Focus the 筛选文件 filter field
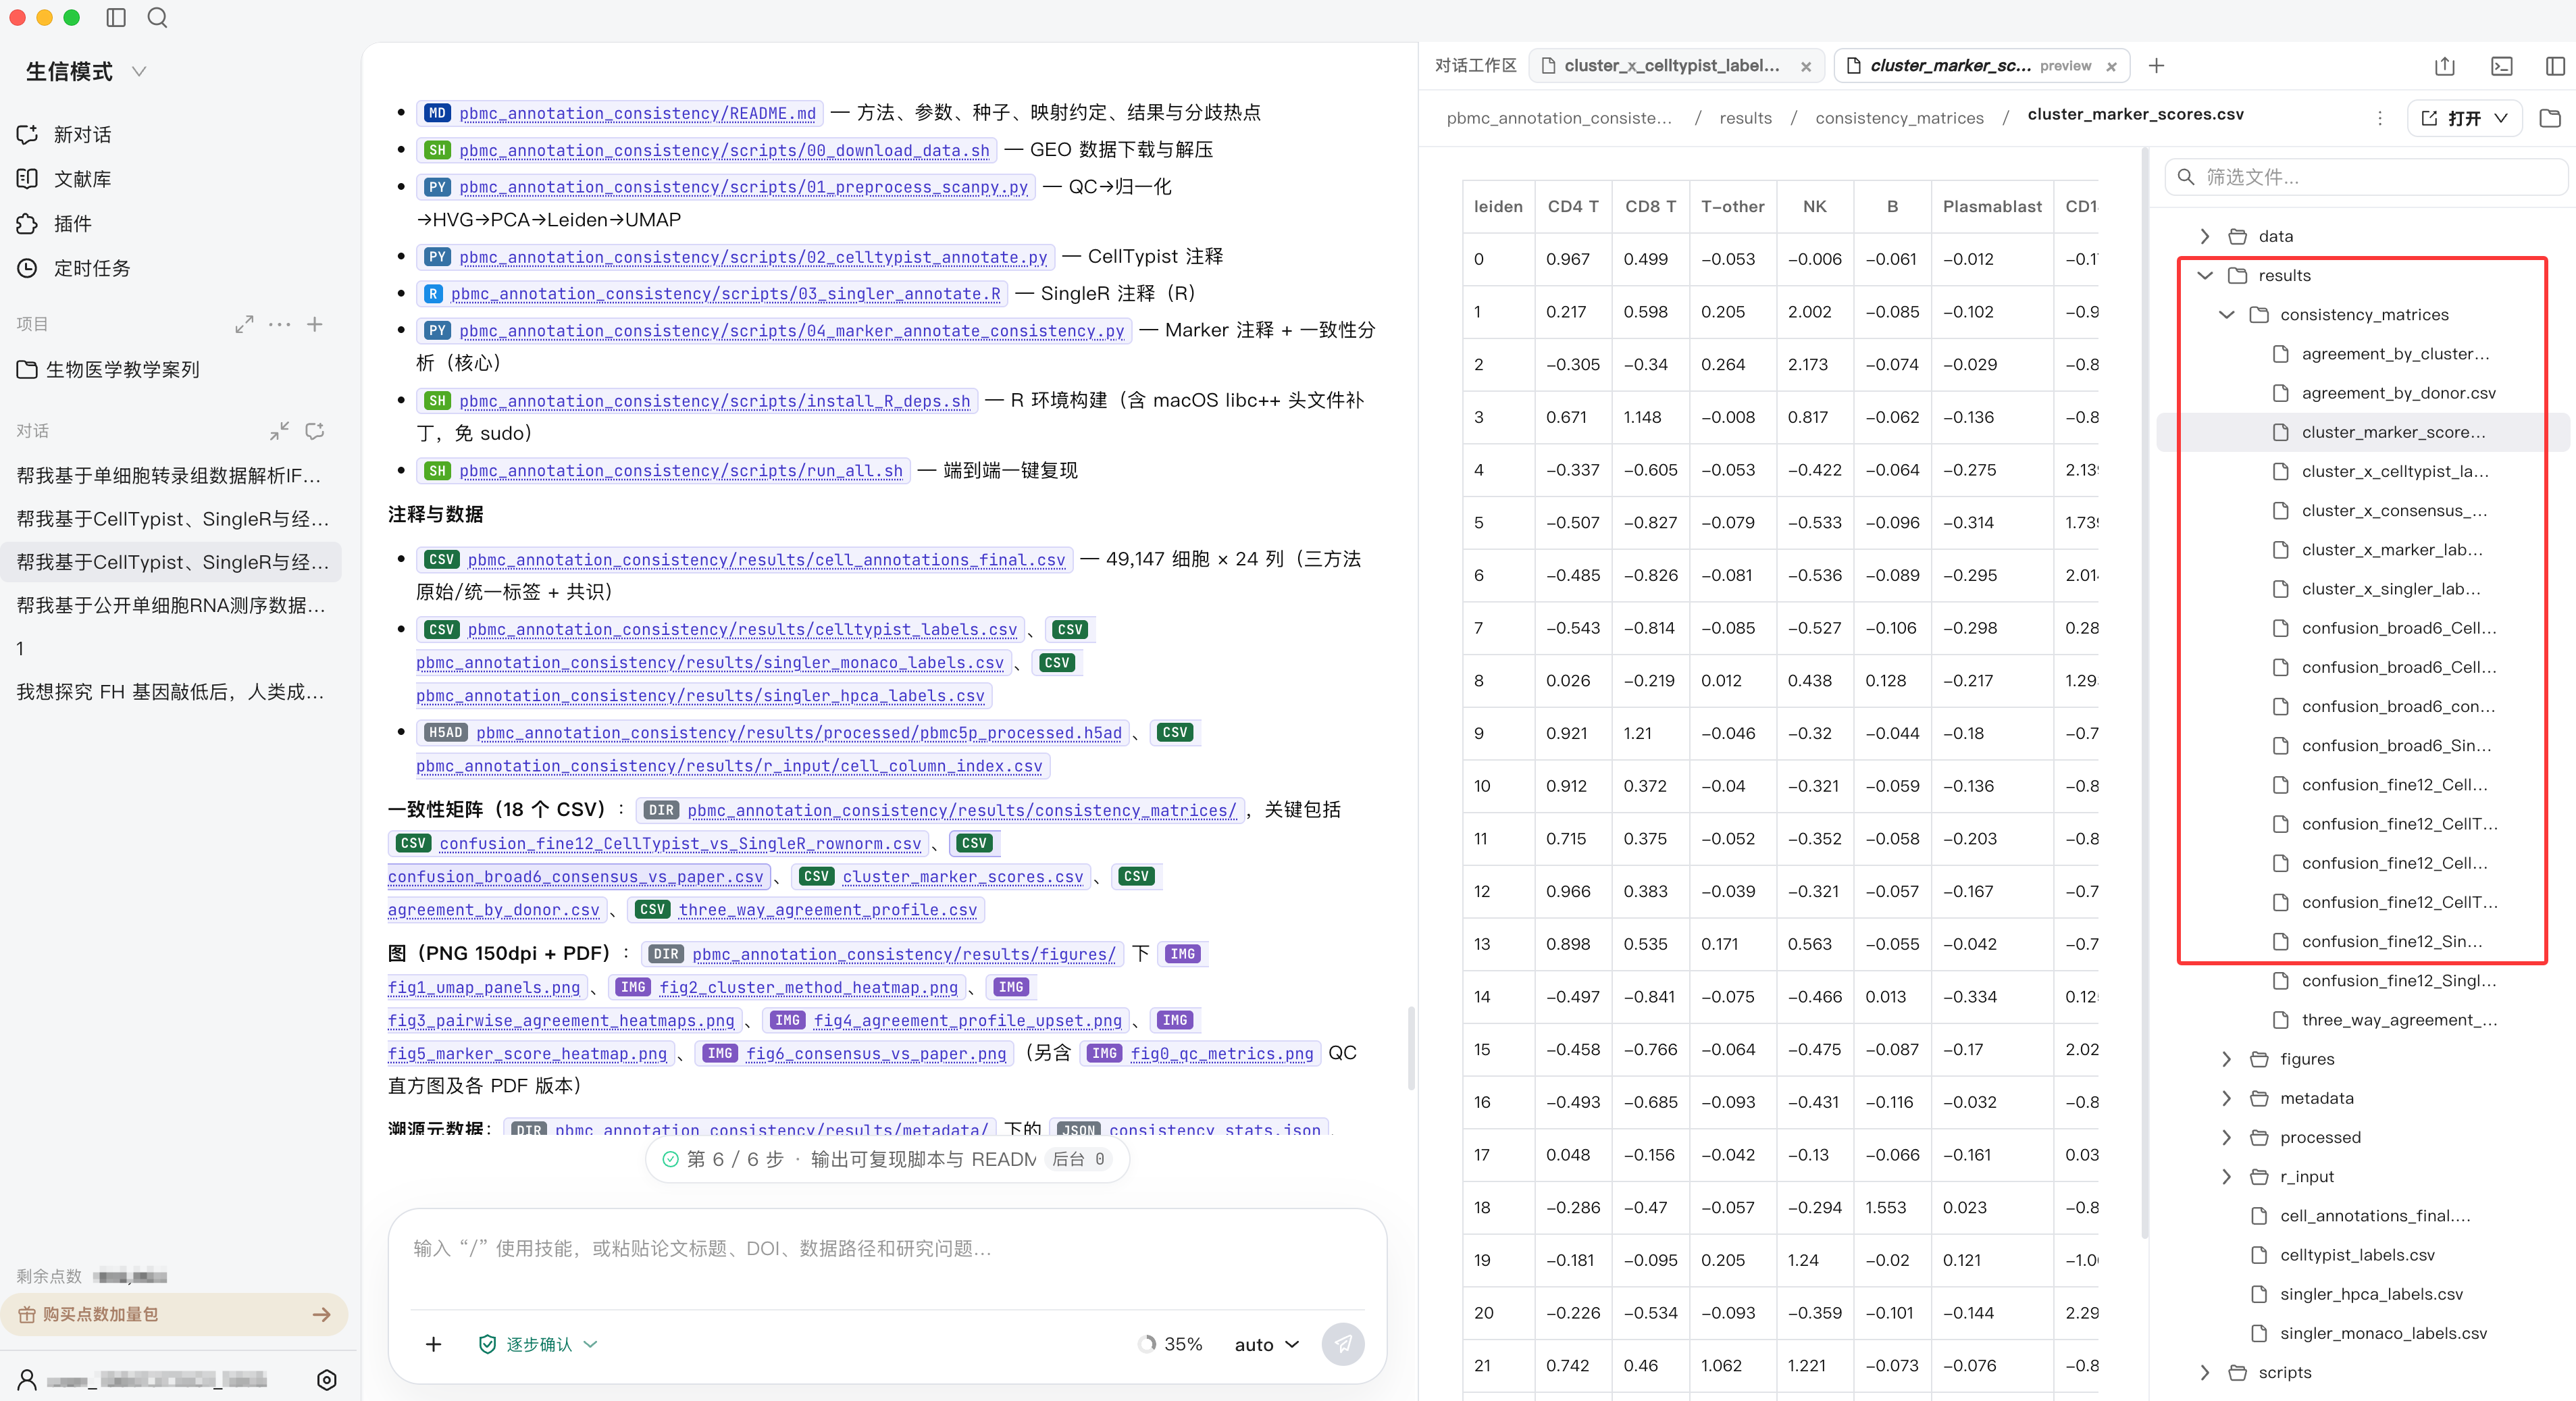Screen dimensions: 2576x1401 [x=2365, y=177]
